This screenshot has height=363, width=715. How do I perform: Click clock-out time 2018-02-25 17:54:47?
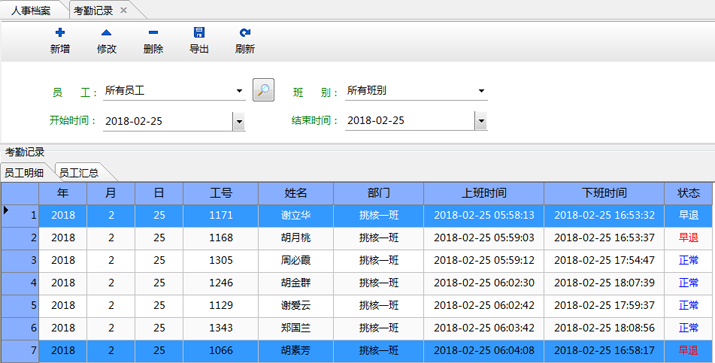pyautogui.click(x=604, y=260)
